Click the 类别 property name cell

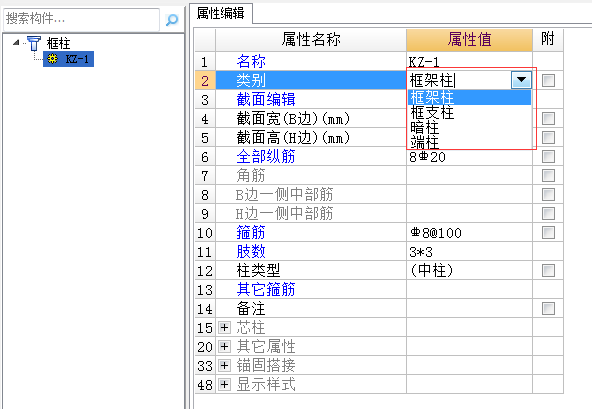311,80
